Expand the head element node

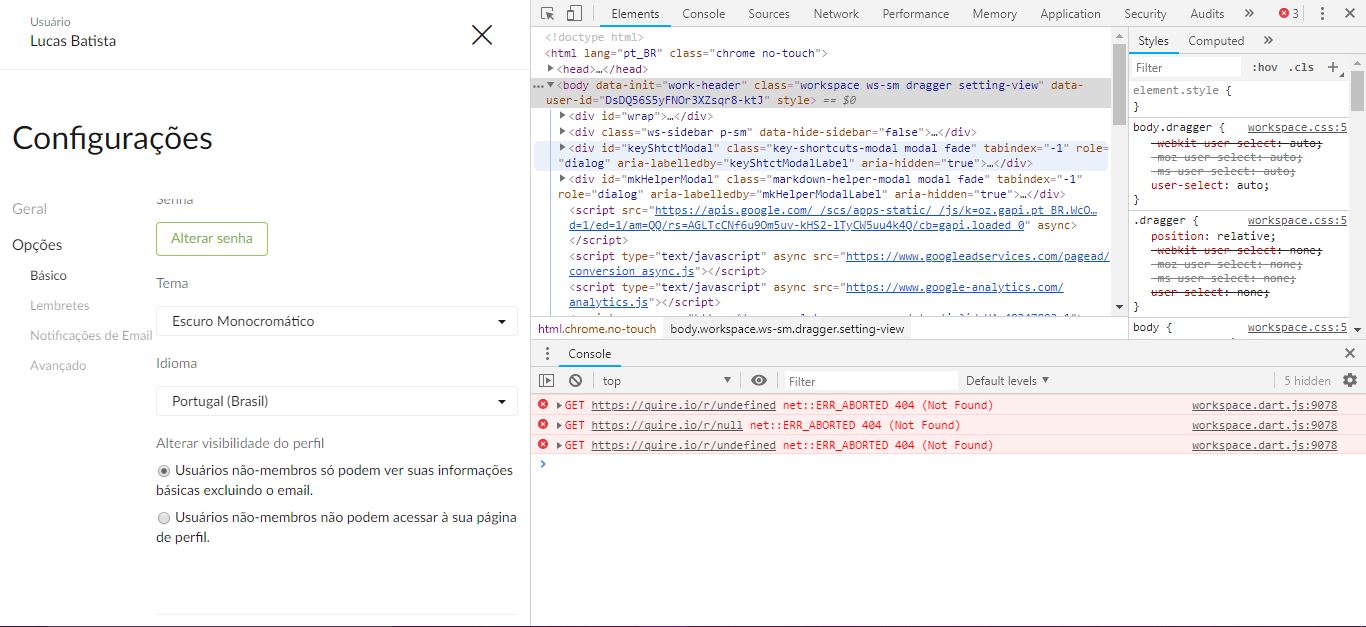click(x=551, y=69)
